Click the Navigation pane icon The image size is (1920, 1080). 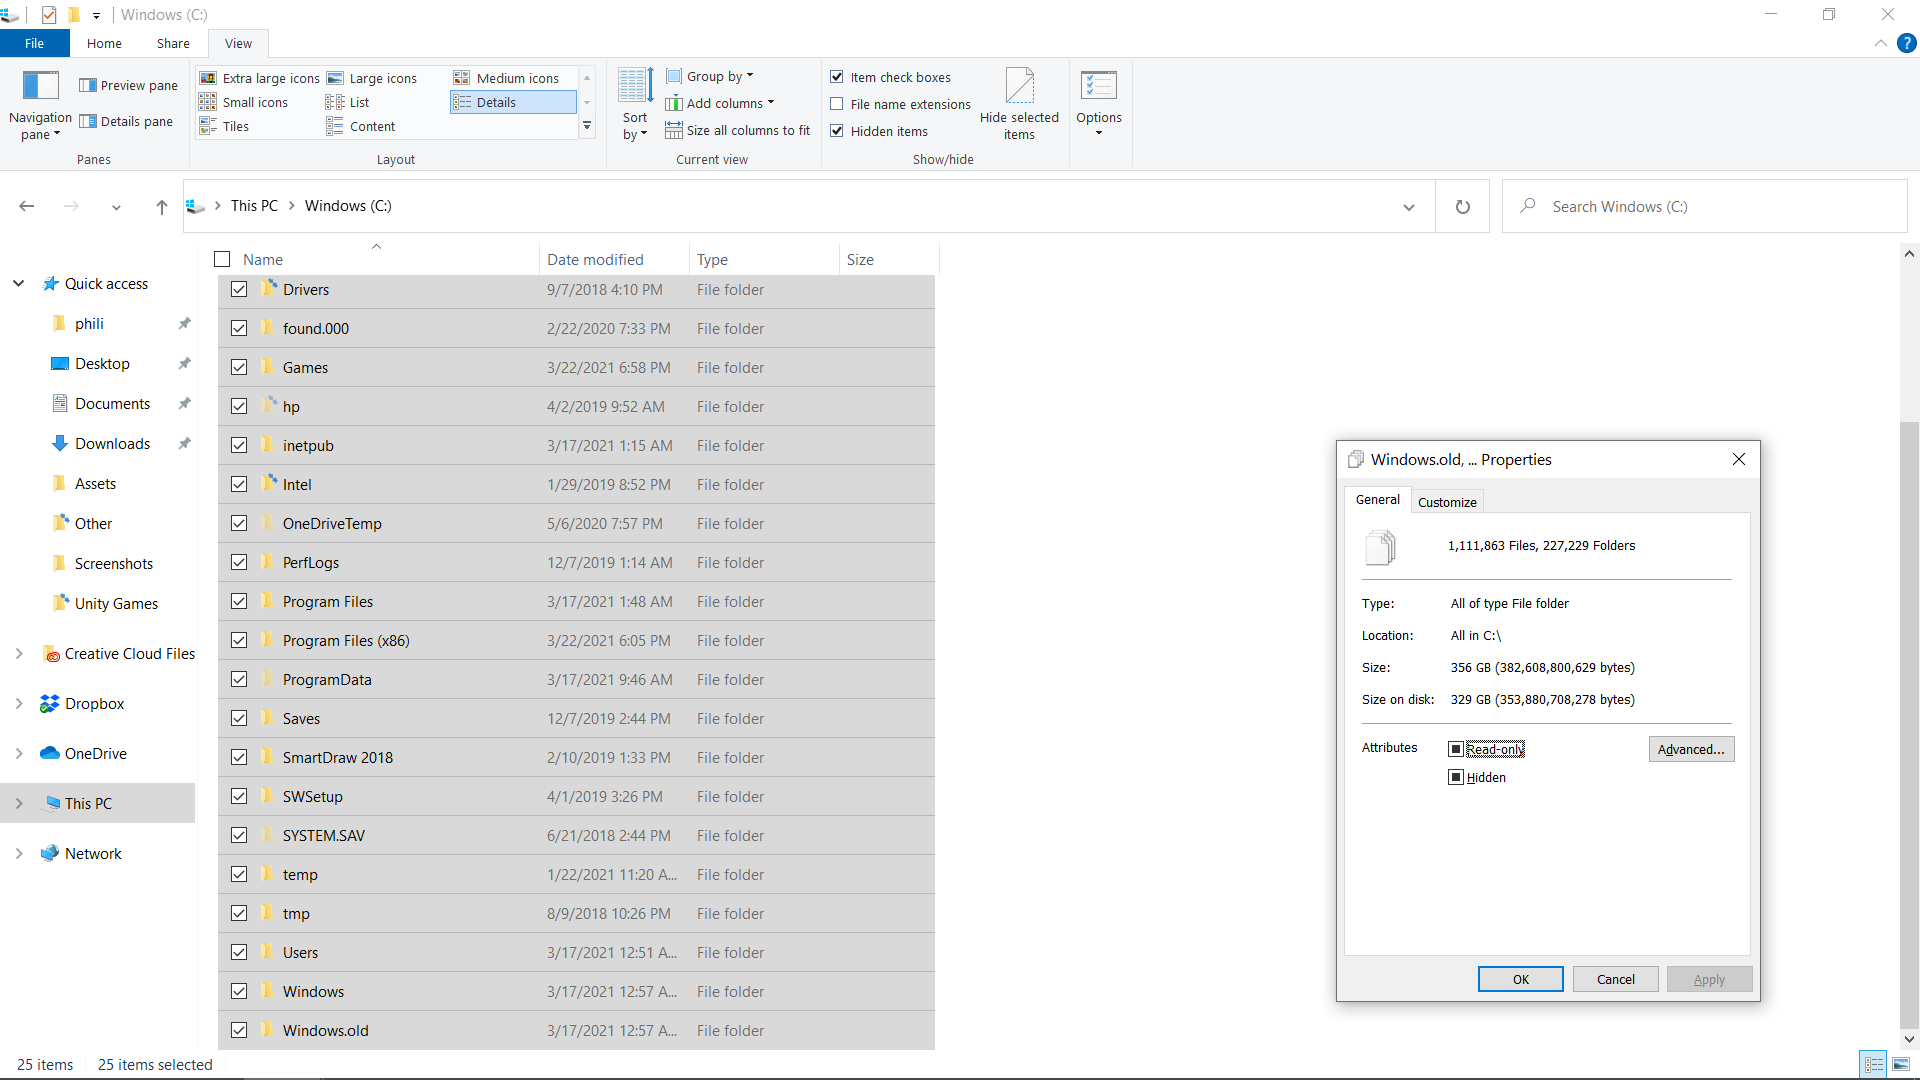pyautogui.click(x=40, y=86)
